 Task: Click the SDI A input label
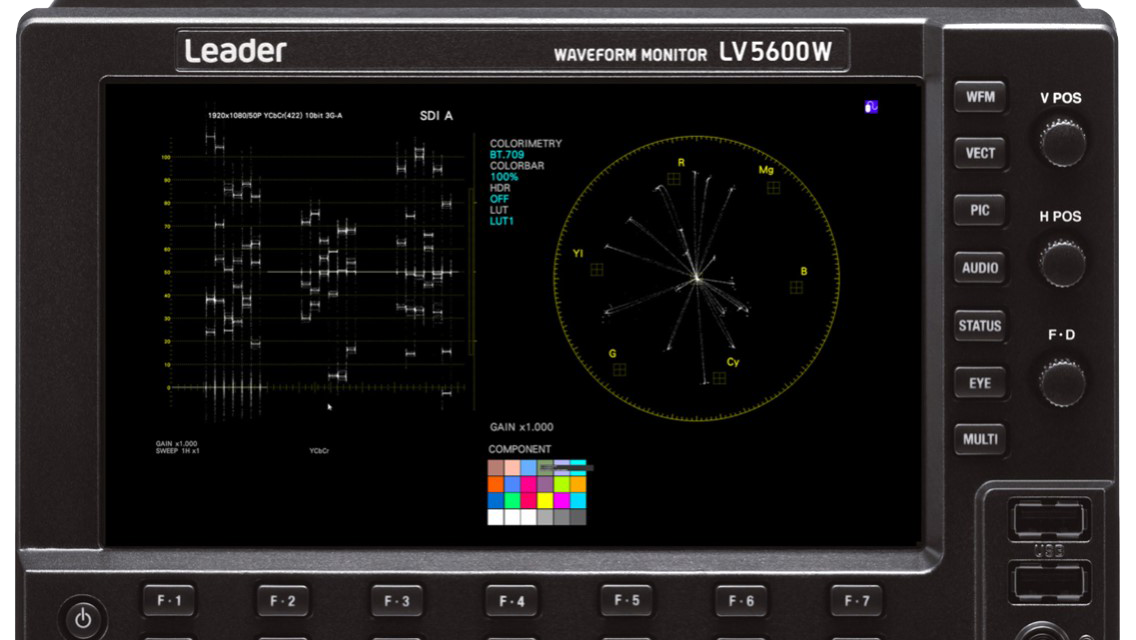coord(436,115)
